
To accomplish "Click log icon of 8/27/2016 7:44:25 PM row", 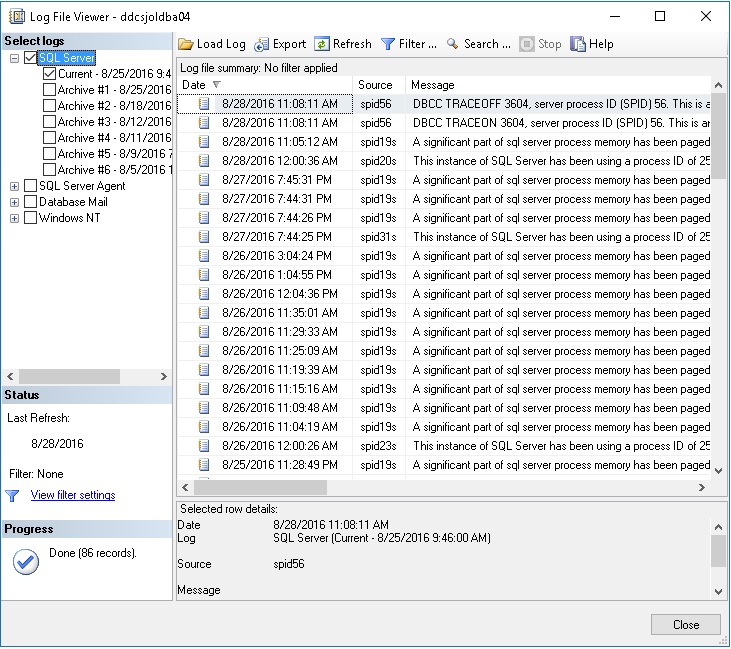I will click(204, 237).
